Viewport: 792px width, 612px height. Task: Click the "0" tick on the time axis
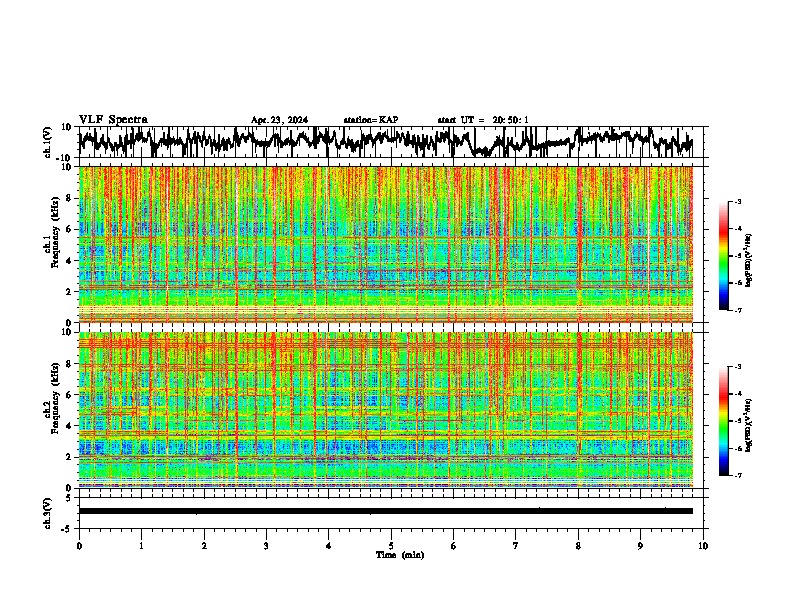(79, 546)
